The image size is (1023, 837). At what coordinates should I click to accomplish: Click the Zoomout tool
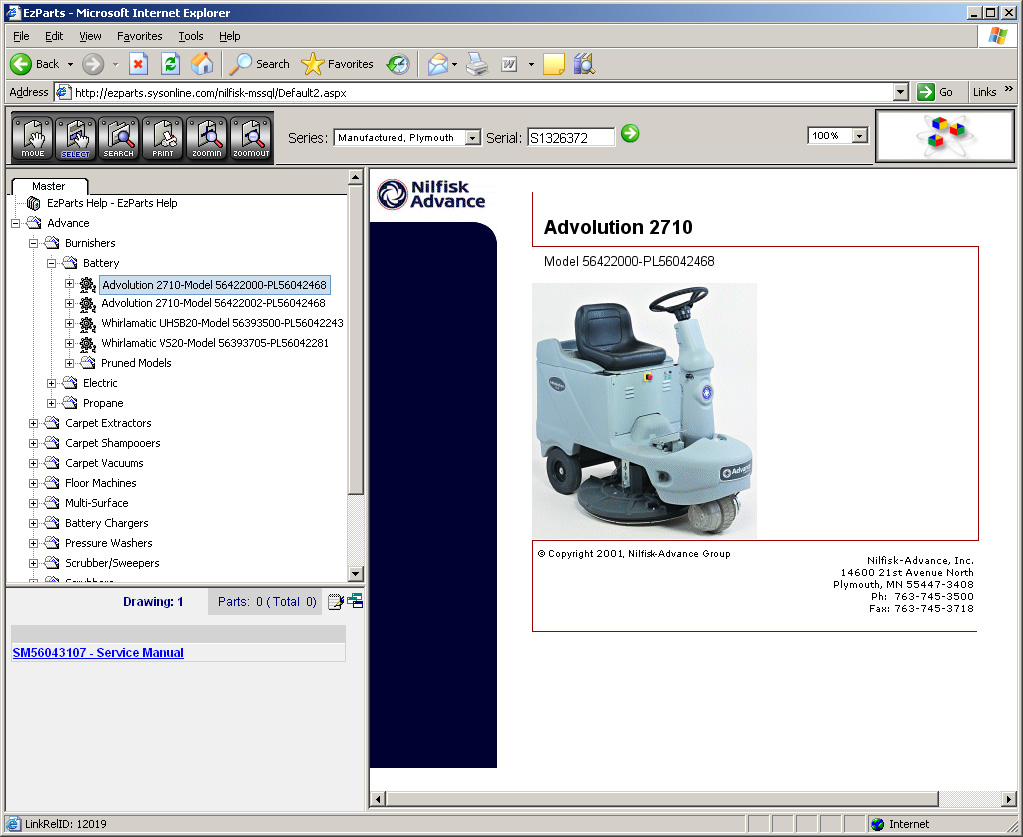tap(251, 138)
